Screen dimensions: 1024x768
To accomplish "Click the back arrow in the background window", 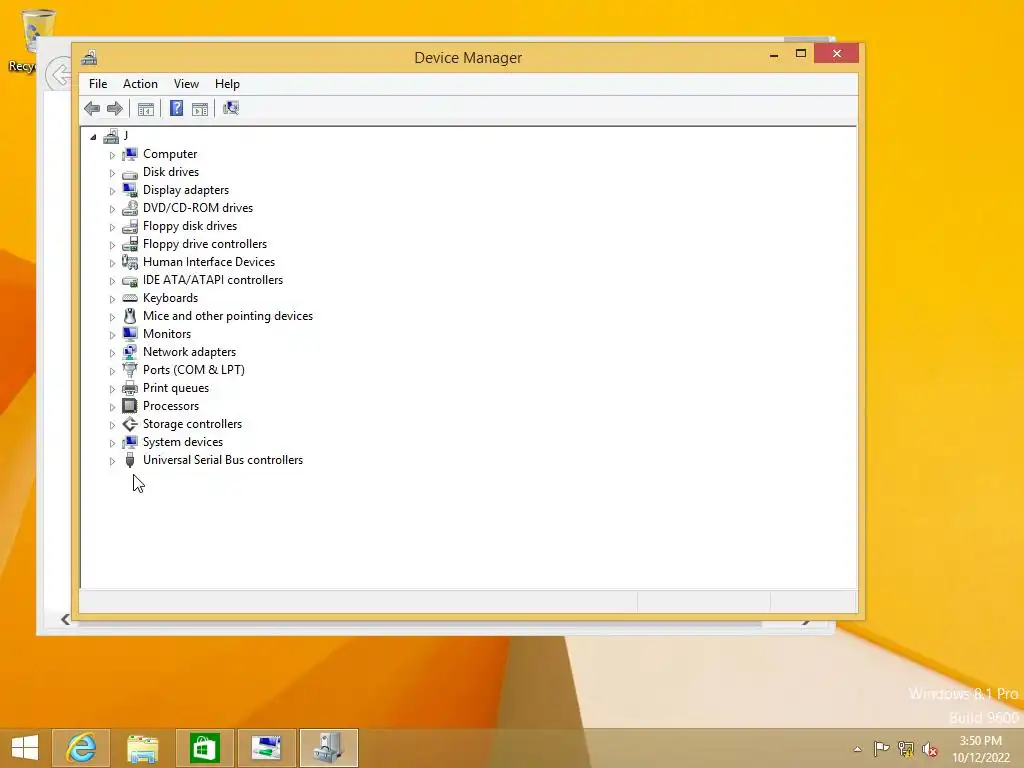I will (57, 74).
